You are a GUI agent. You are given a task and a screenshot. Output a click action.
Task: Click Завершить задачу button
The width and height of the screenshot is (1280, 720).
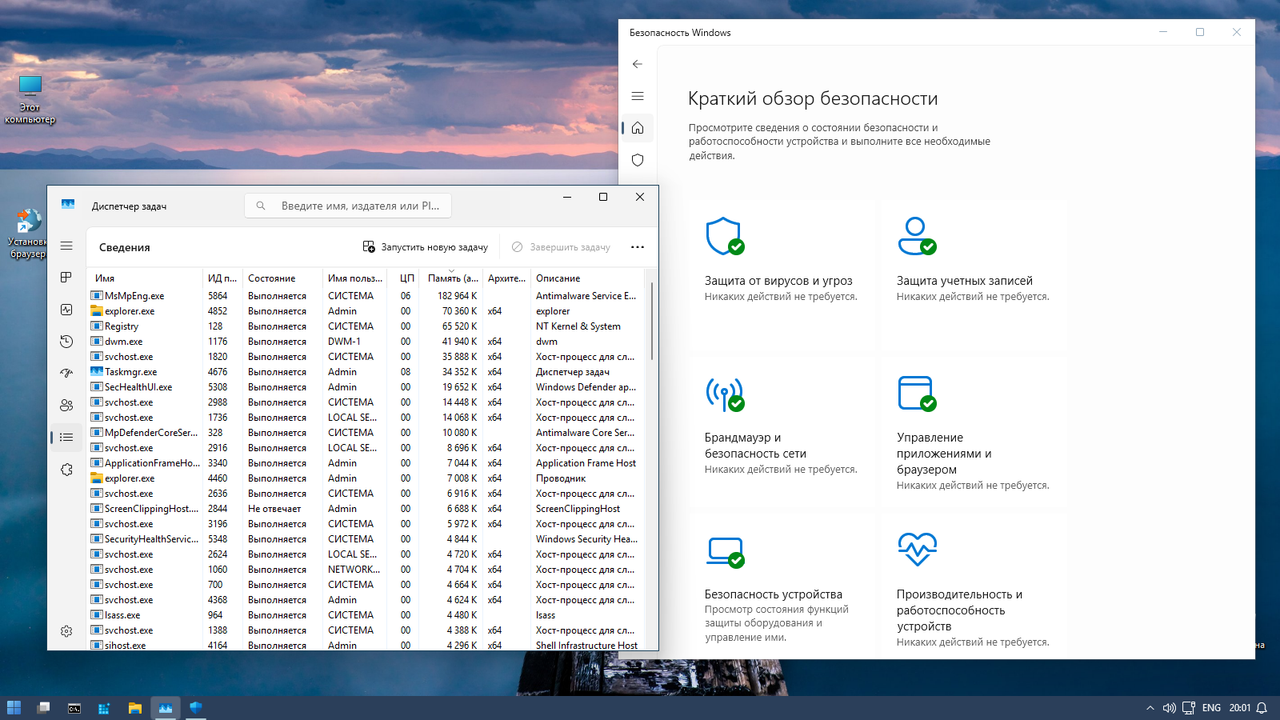(561, 247)
